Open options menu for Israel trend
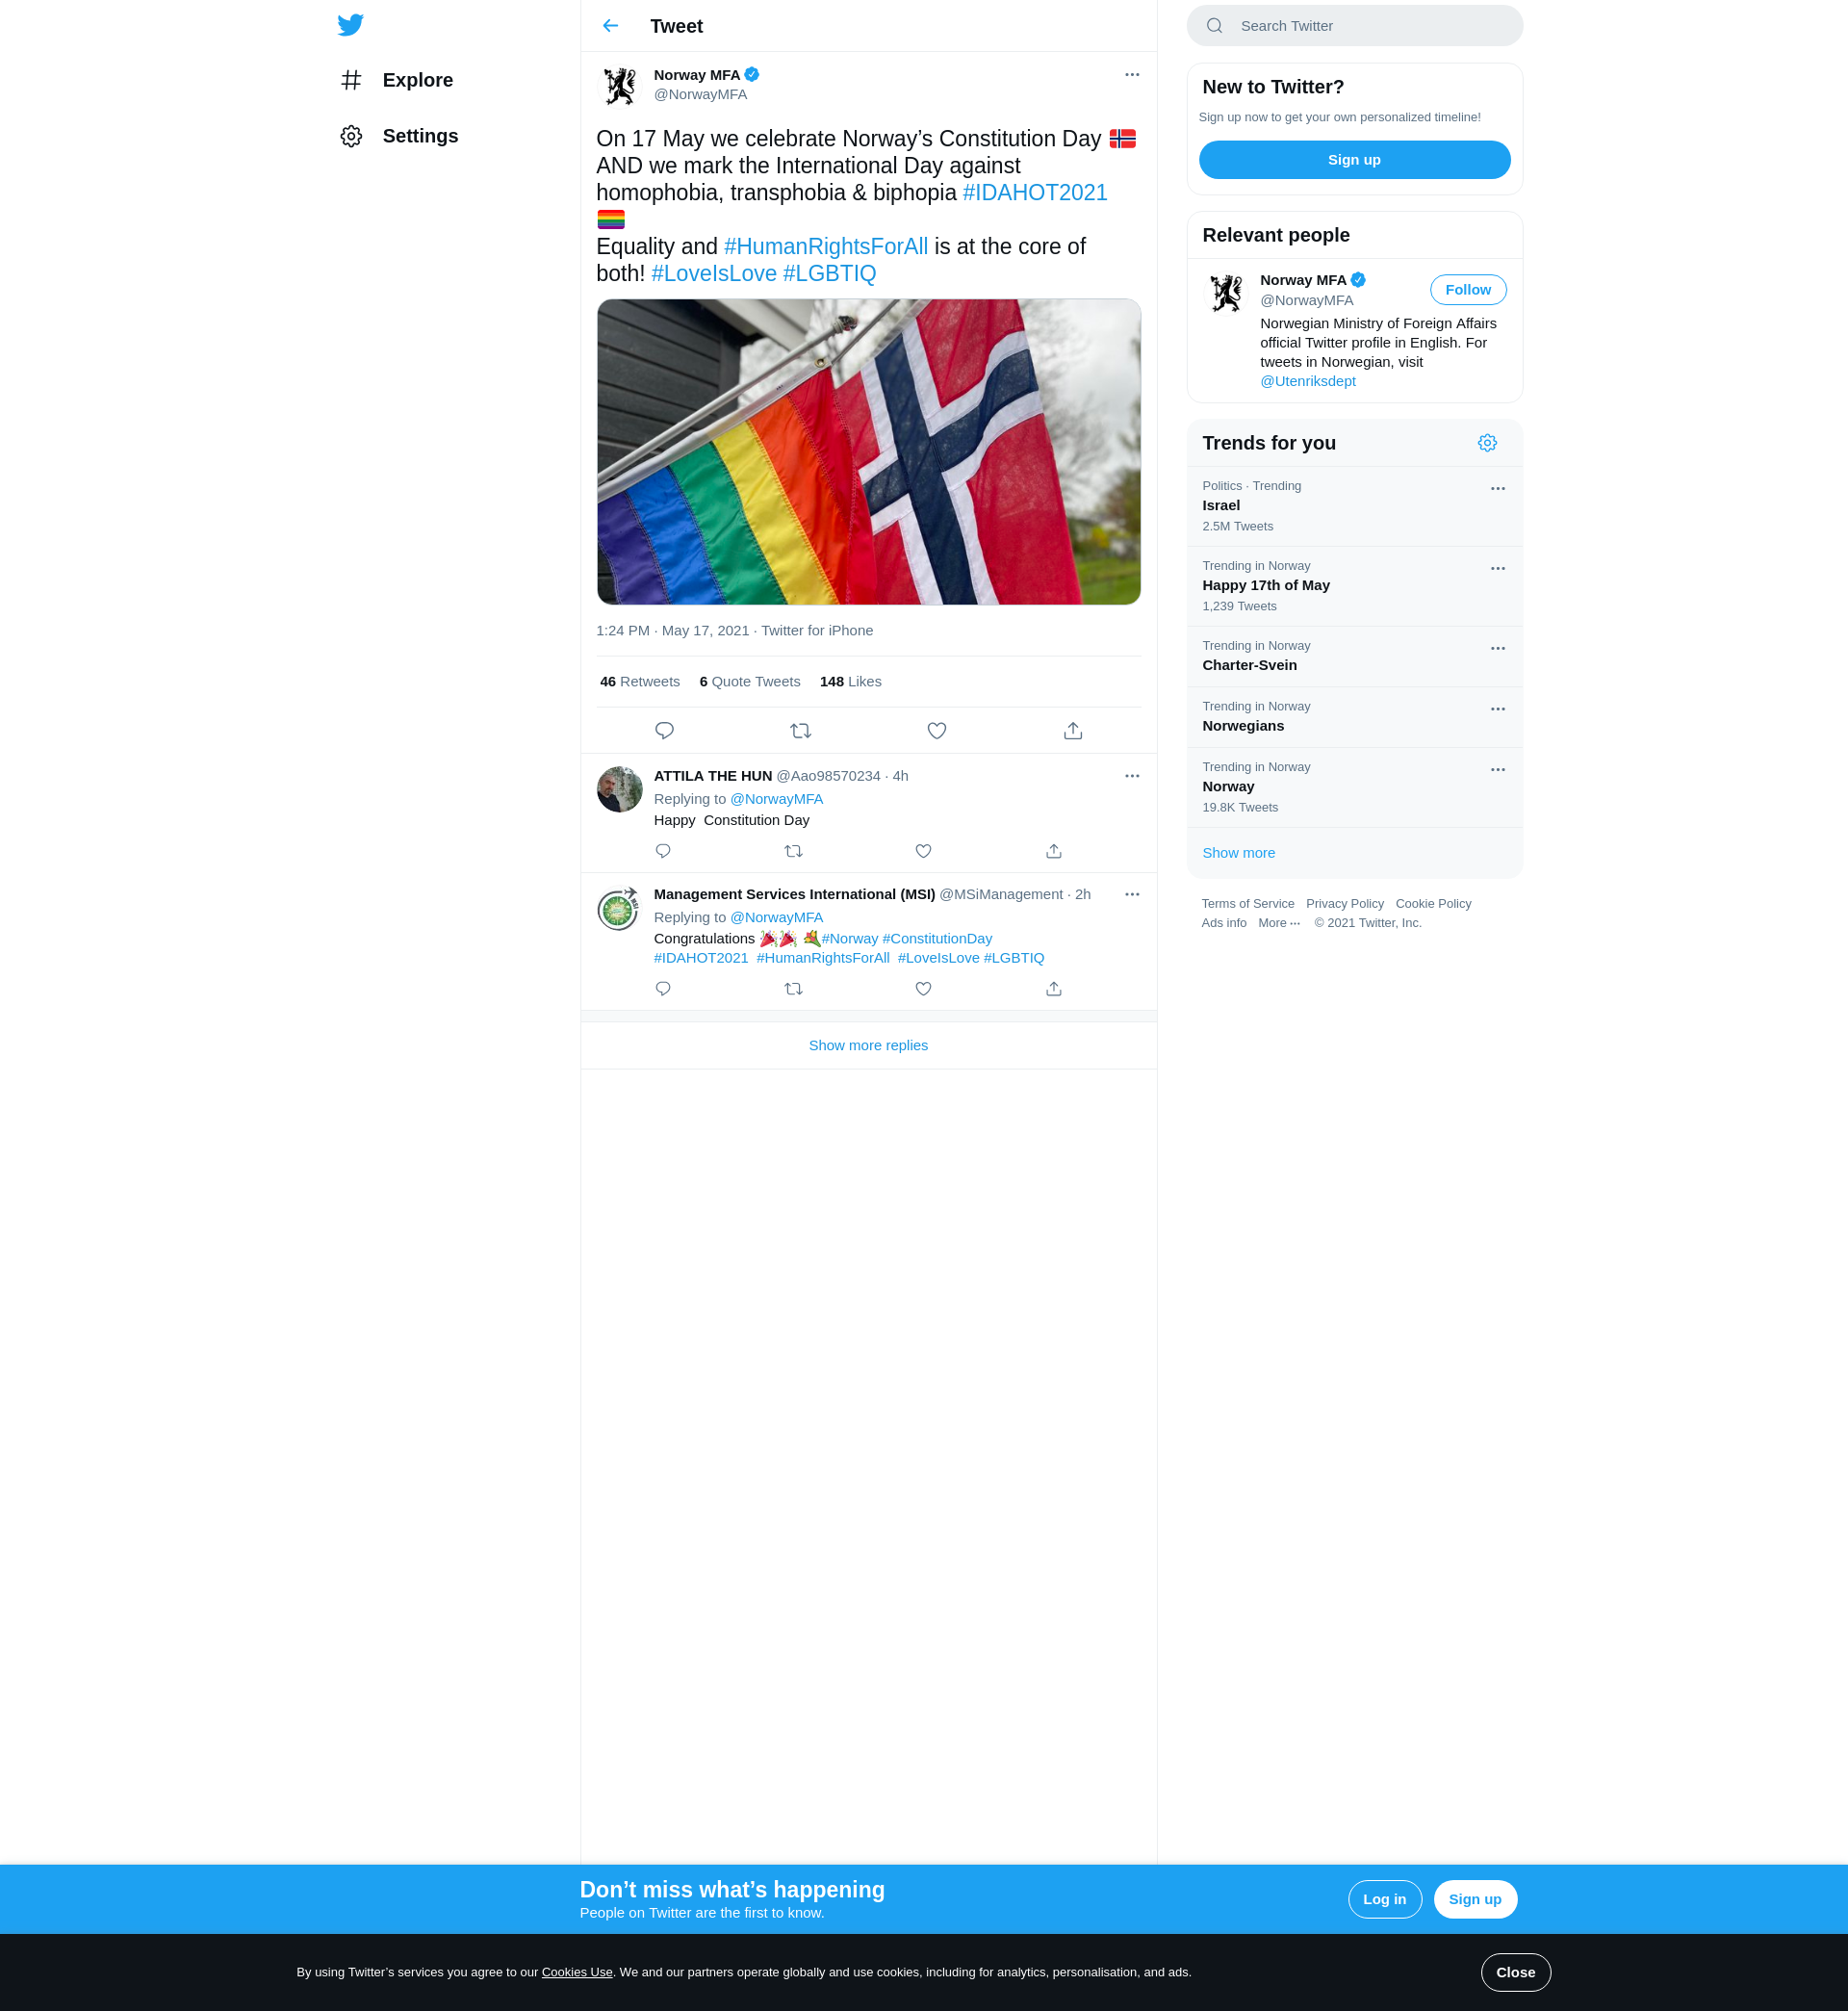 (1497, 489)
